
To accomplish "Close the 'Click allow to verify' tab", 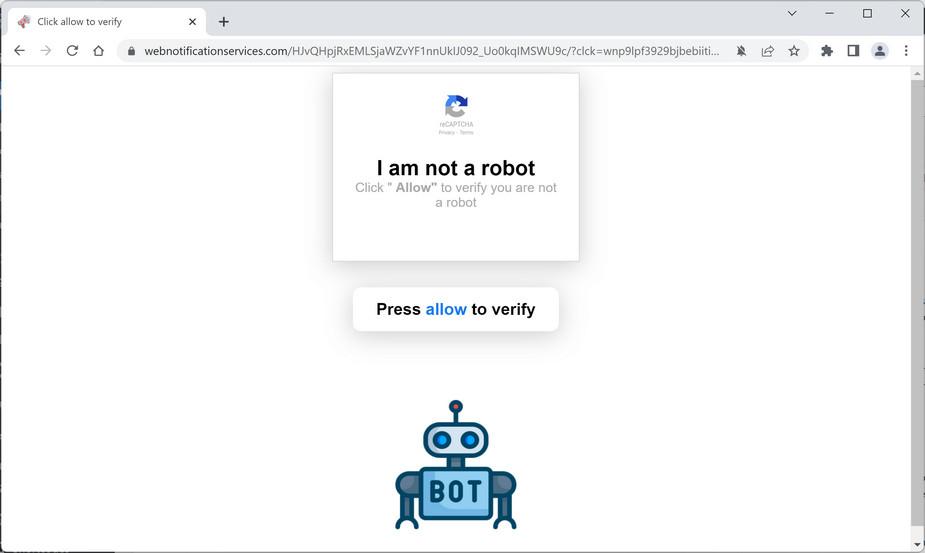I will [192, 22].
